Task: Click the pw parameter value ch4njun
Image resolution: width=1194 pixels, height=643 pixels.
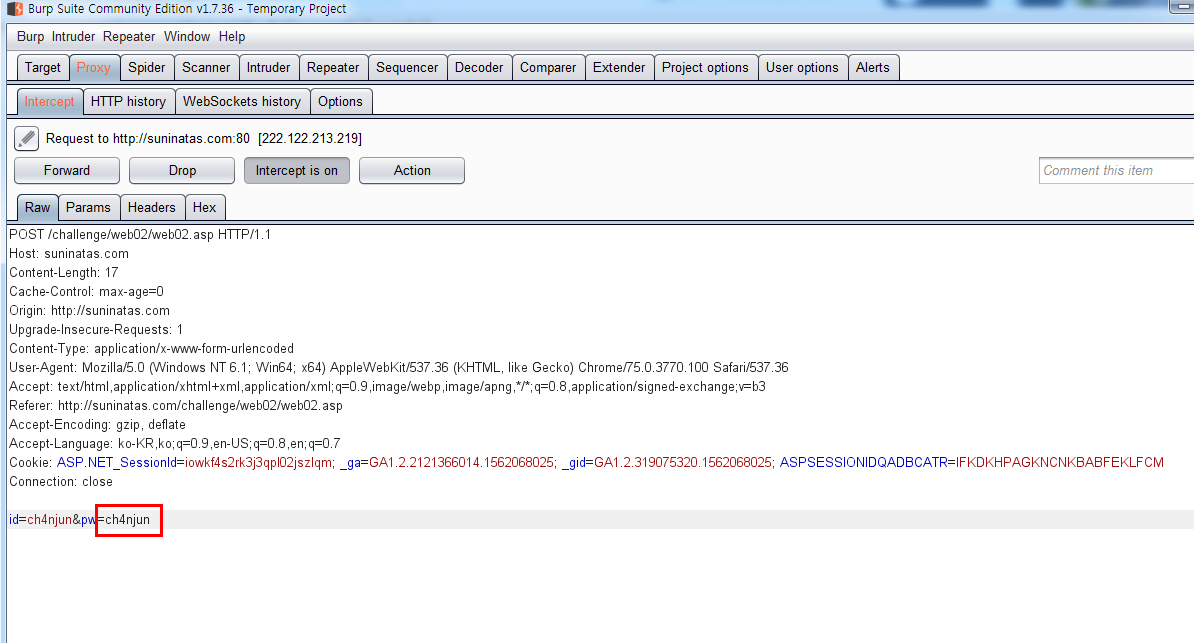Action: click(x=128, y=520)
